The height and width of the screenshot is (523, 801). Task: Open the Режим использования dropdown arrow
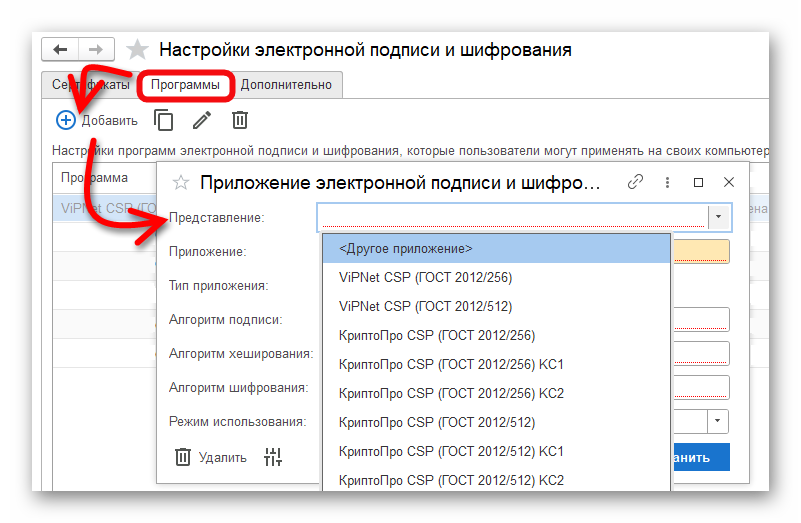[x=718, y=421]
